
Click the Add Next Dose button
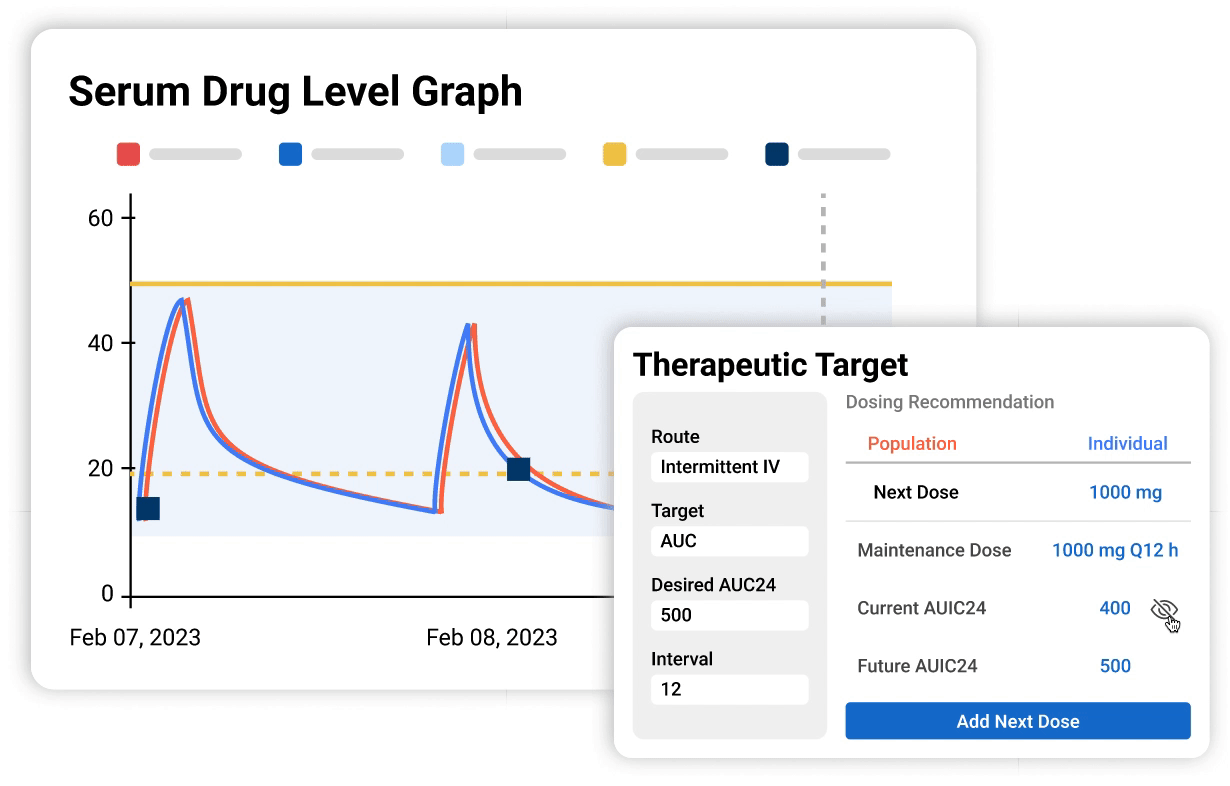(x=1018, y=721)
